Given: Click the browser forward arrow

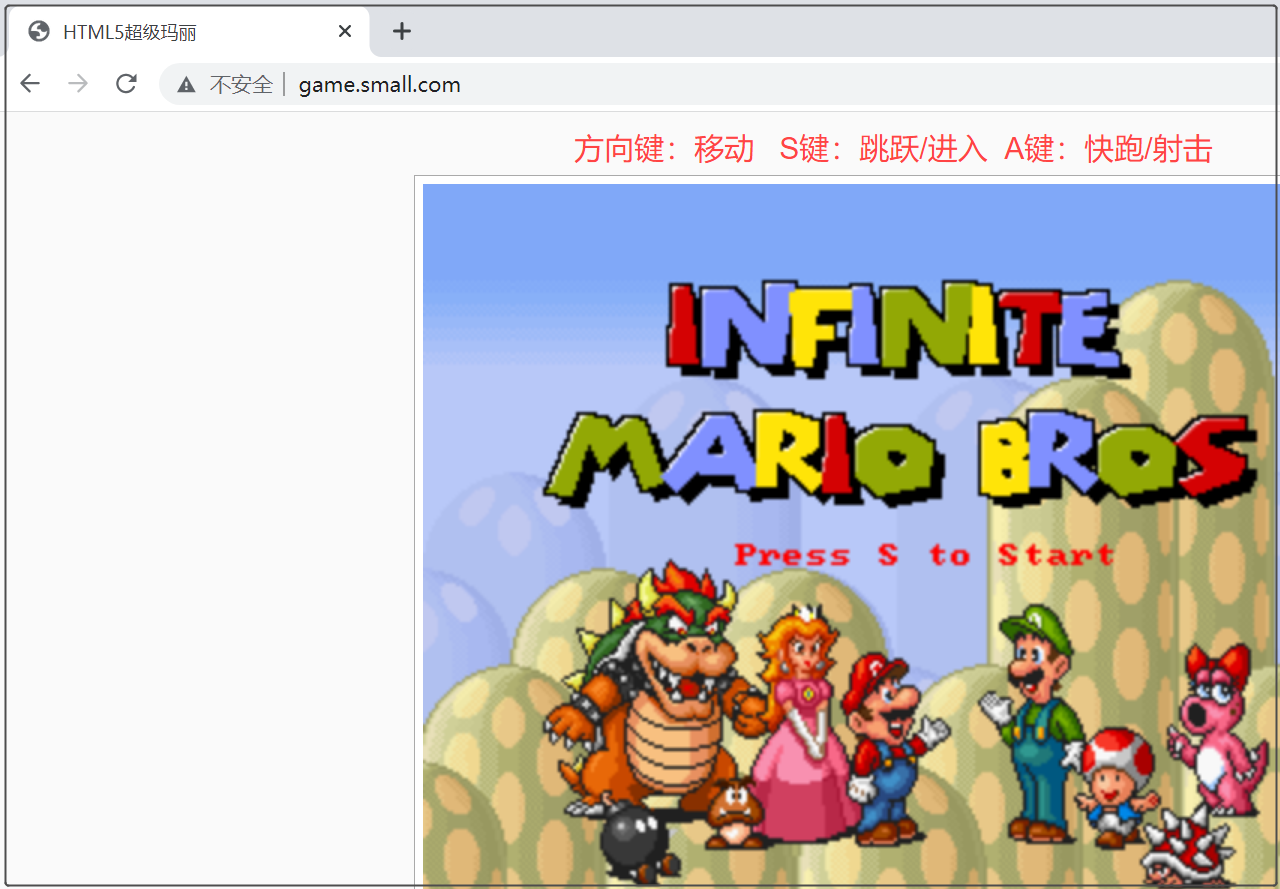Looking at the screenshot, I should tap(78, 84).
